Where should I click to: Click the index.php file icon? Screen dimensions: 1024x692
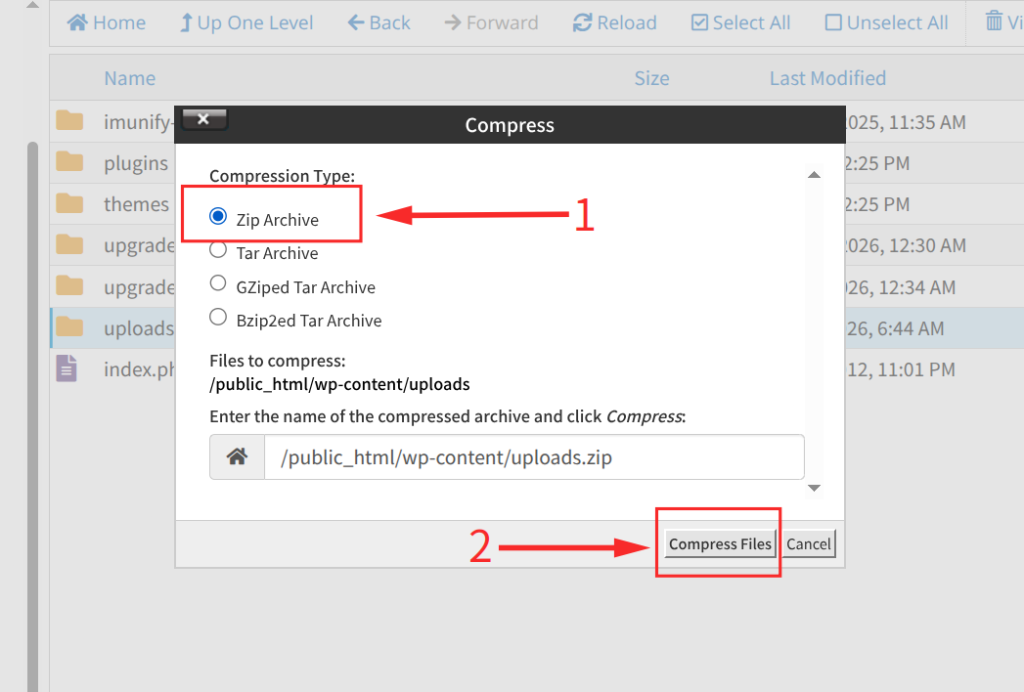tap(67, 369)
